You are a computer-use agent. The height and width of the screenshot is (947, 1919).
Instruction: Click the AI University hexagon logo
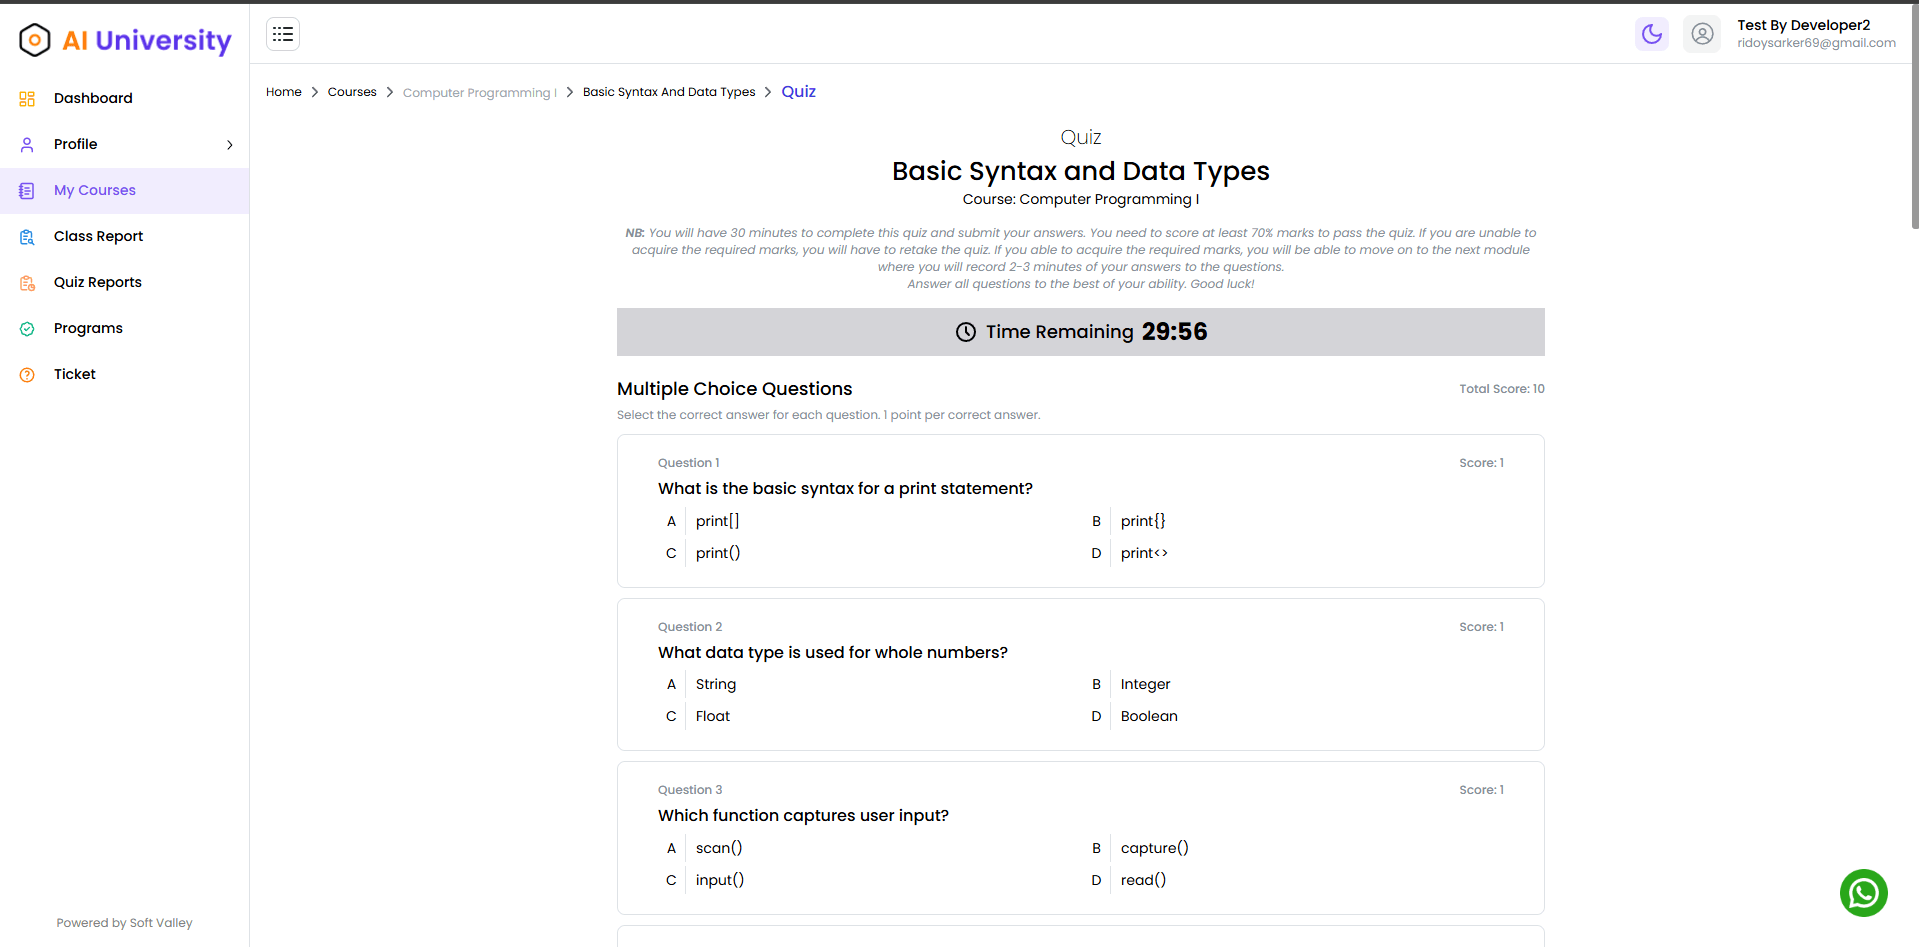tap(35, 40)
